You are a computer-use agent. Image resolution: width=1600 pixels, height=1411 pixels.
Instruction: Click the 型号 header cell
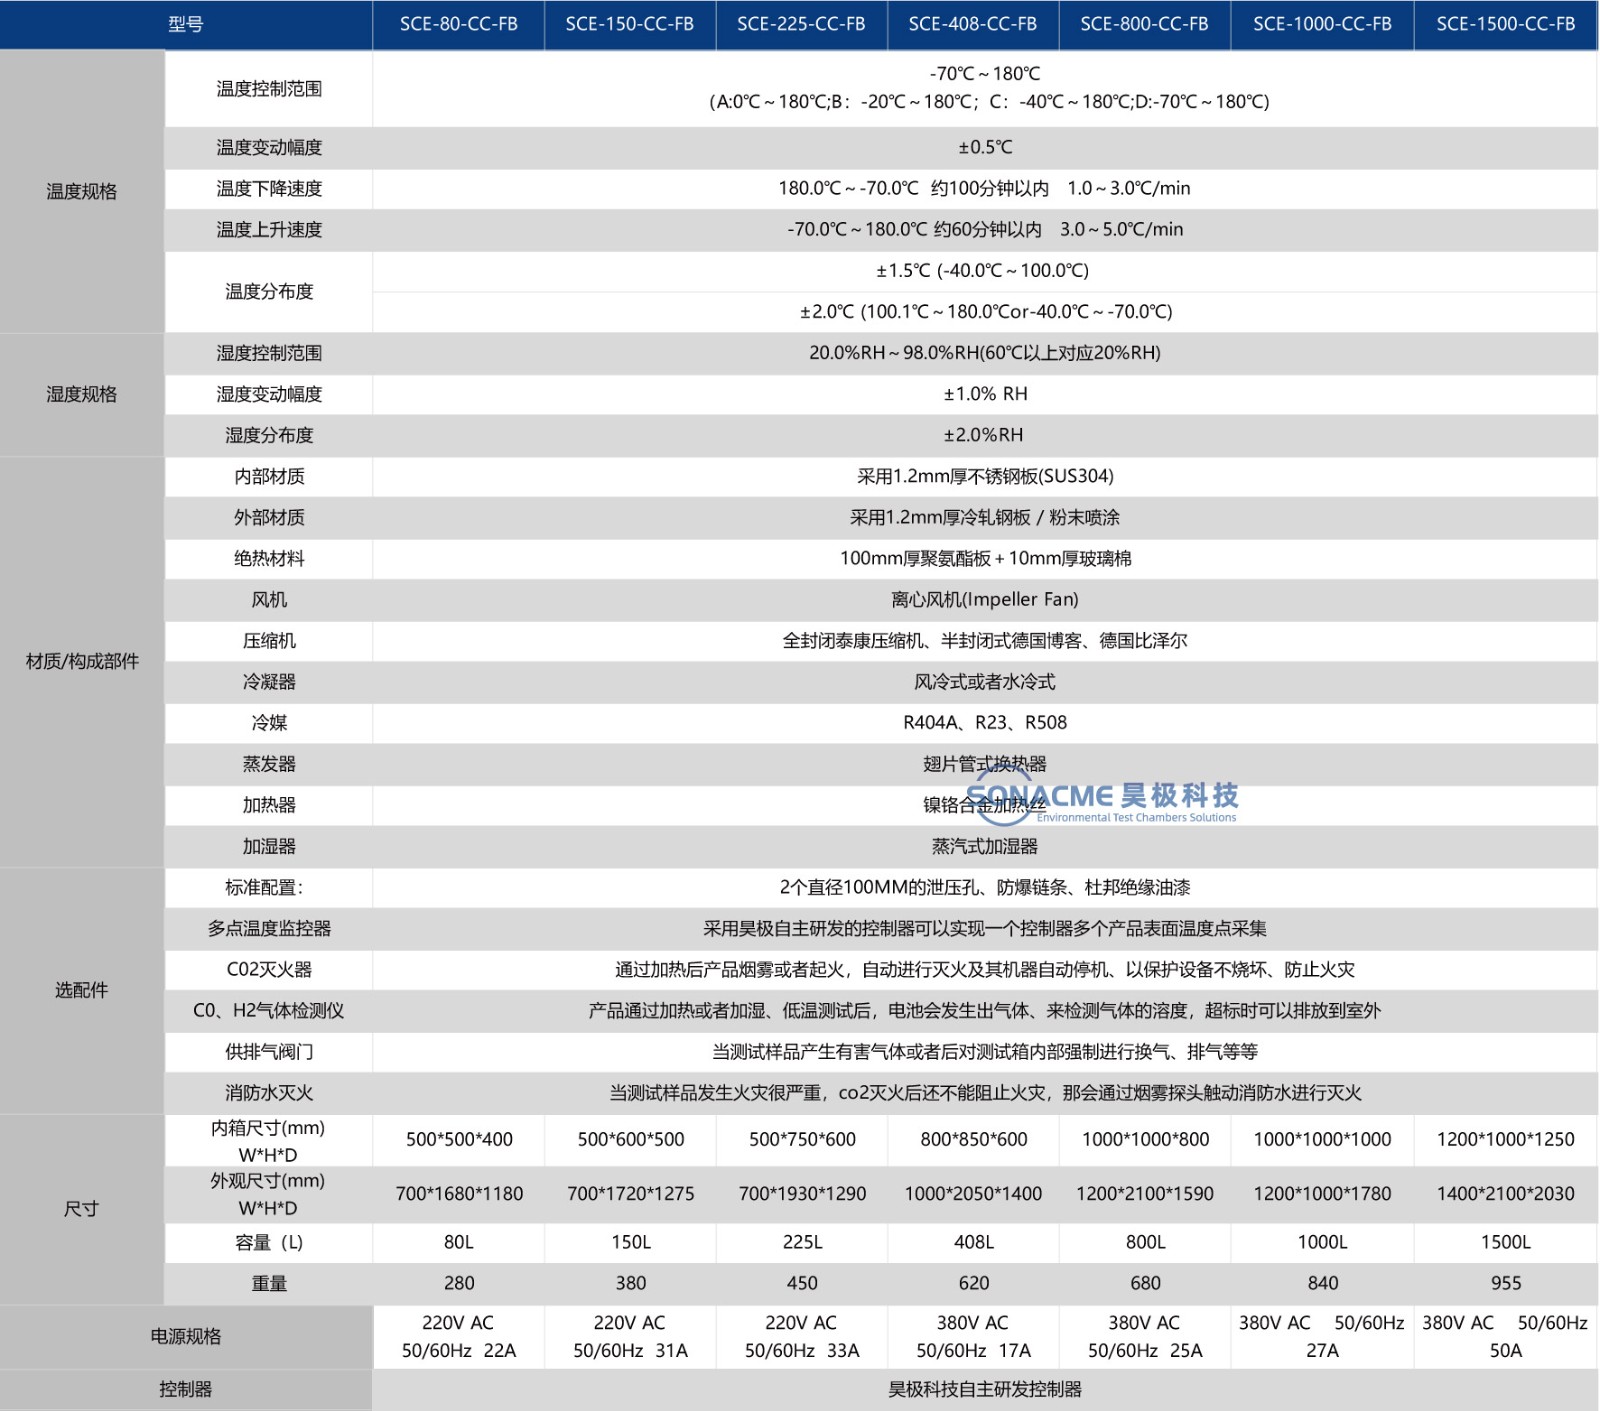pyautogui.click(x=186, y=24)
